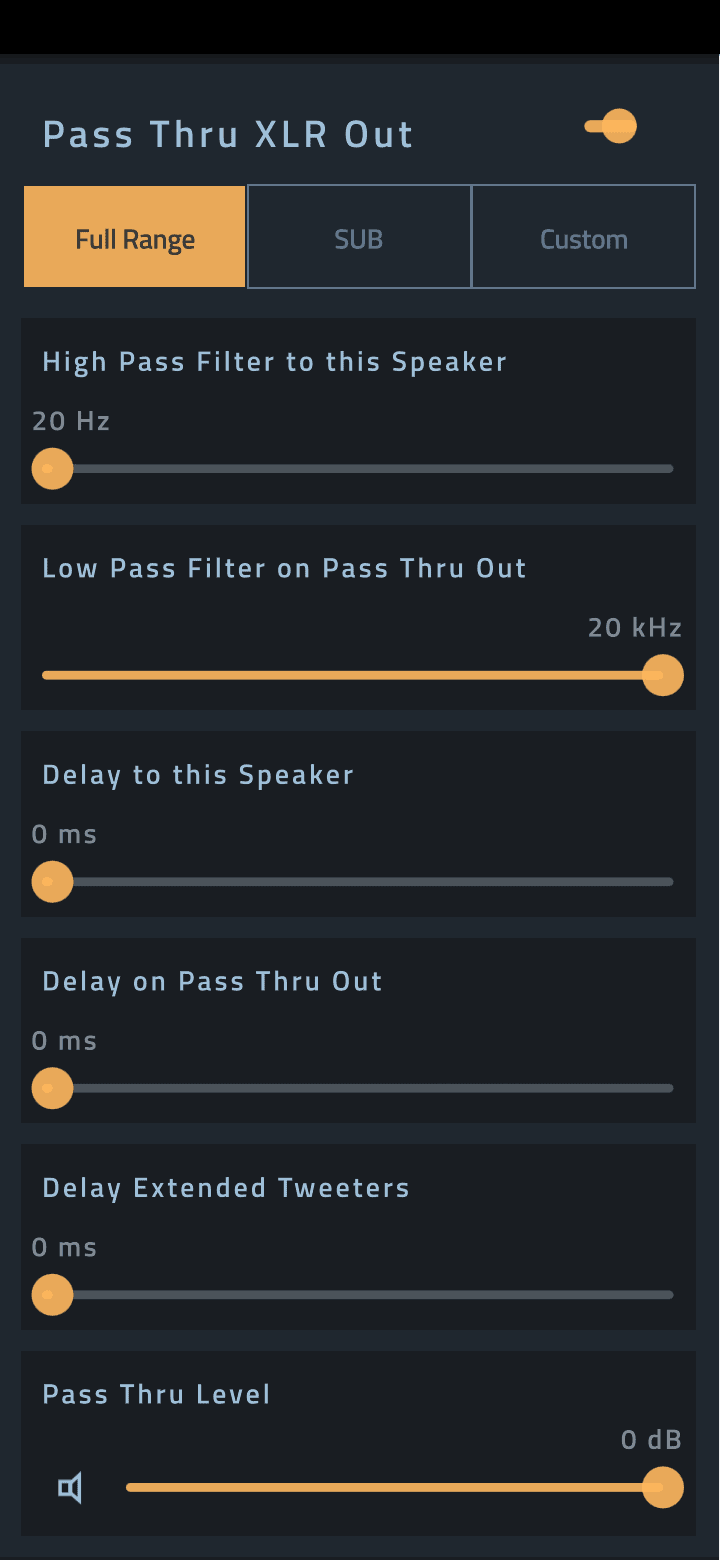
Task: Click the Pass Thru XLR Out heading
Action: pyautogui.click(x=228, y=134)
